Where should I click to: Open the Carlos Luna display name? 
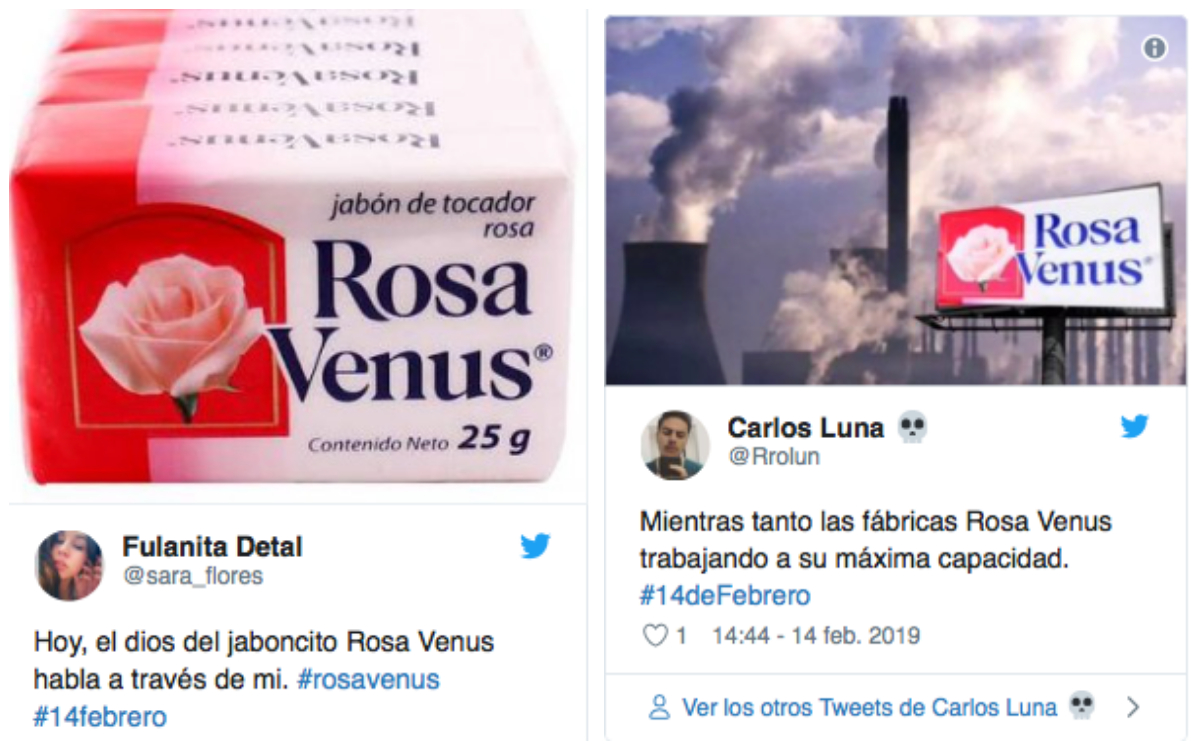pos(806,428)
